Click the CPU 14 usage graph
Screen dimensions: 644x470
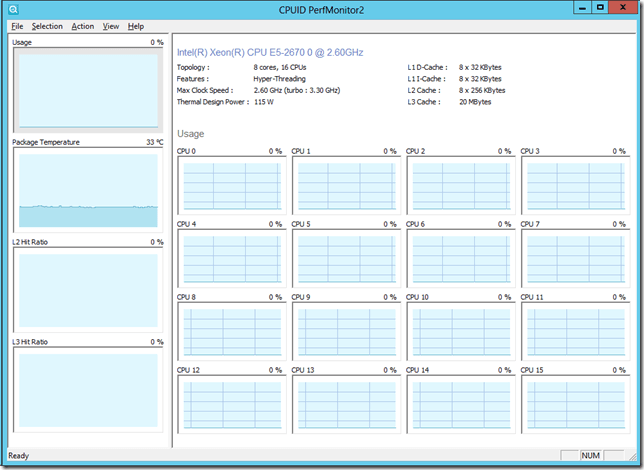point(461,404)
